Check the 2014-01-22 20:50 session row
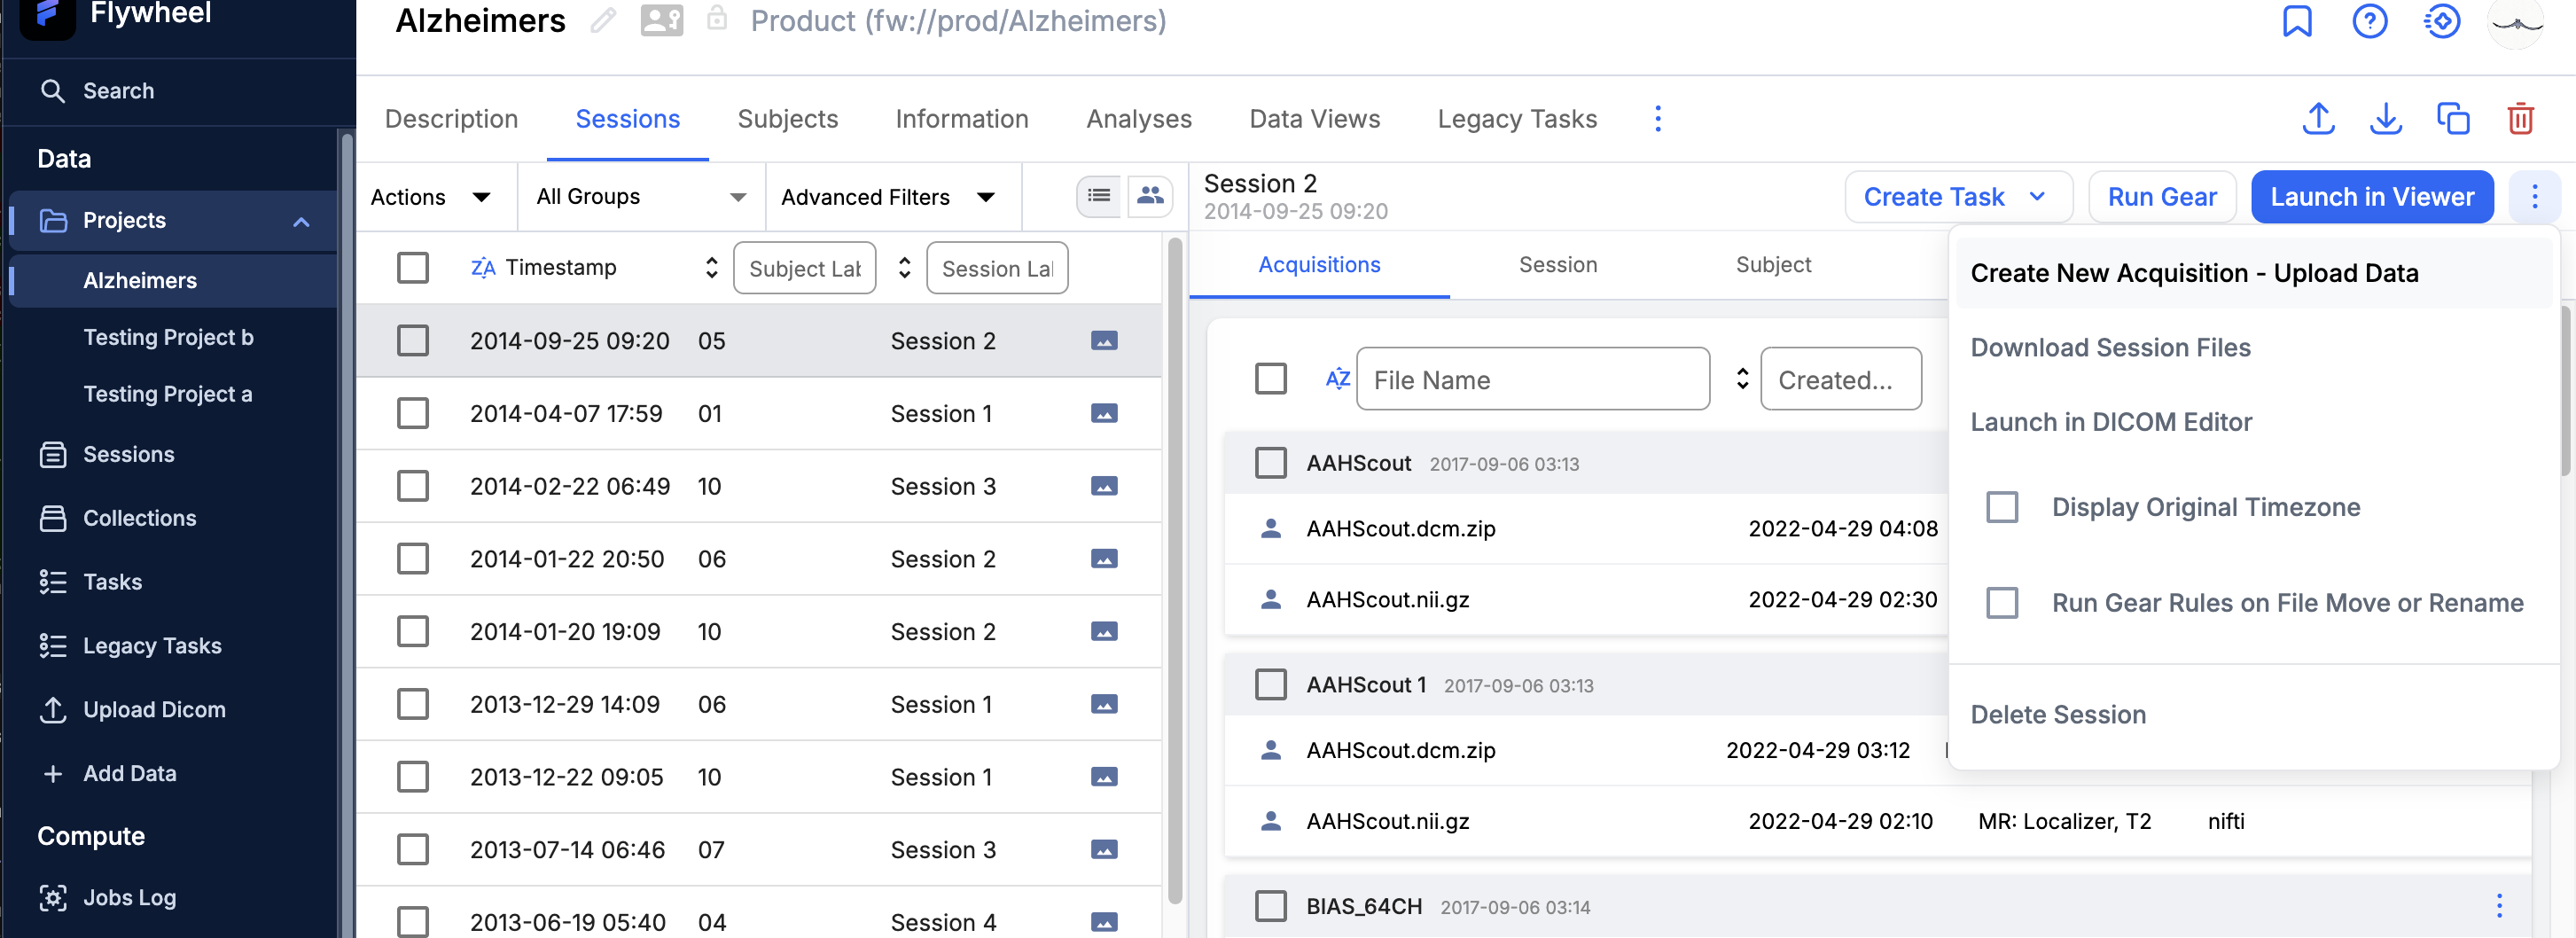 (x=413, y=559)
